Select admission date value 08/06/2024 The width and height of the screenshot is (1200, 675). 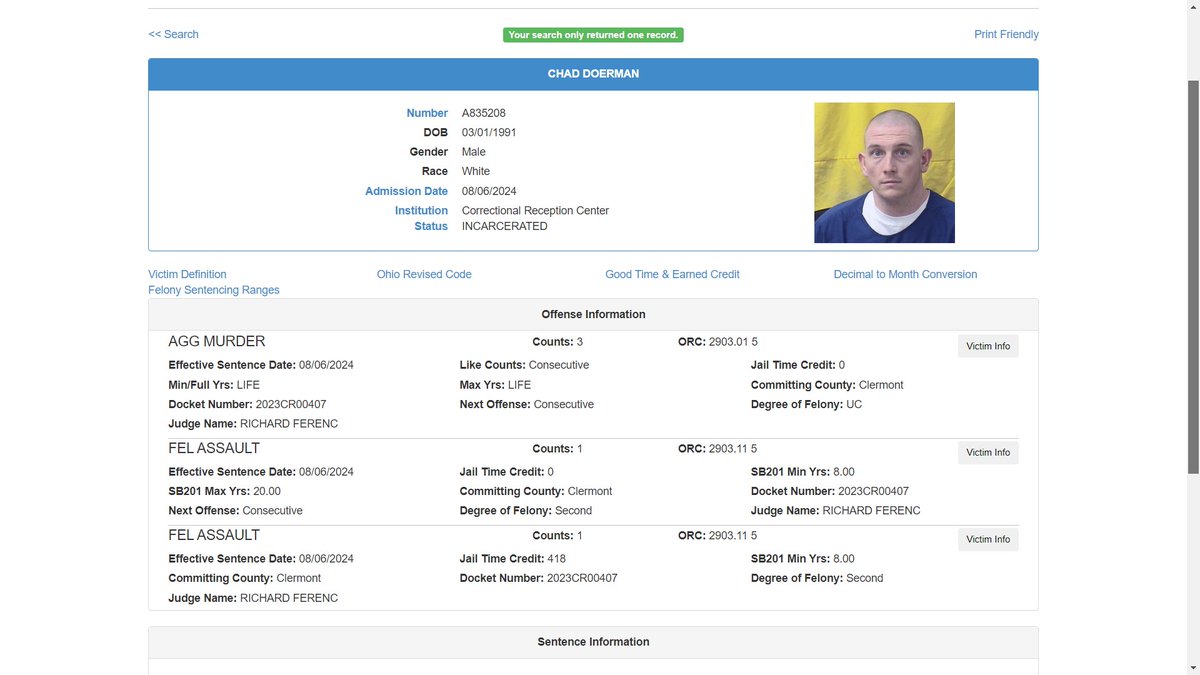tap(489, 191)
